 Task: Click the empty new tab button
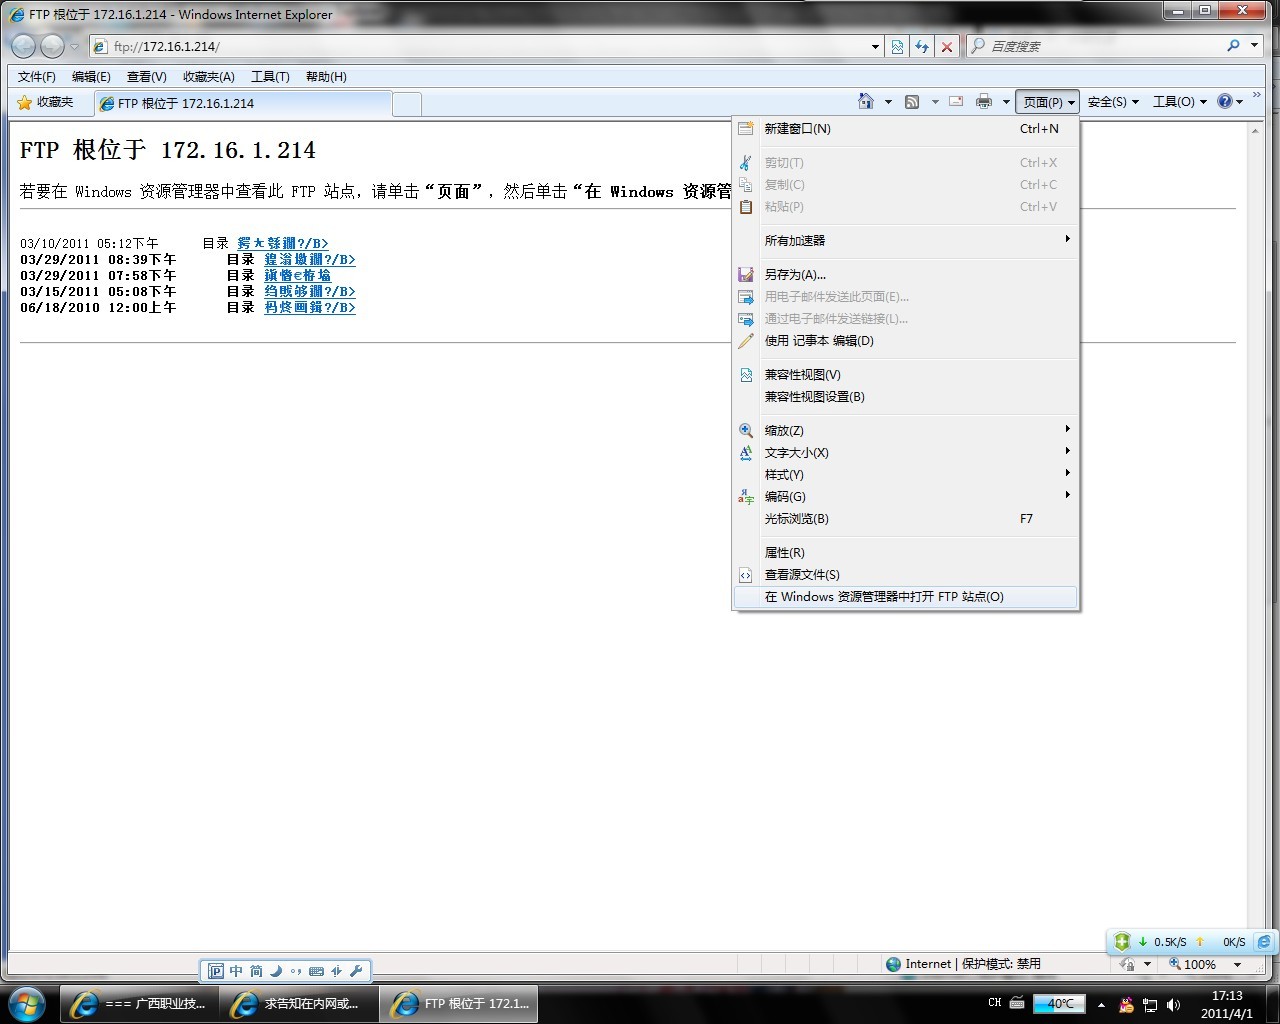click(407, 103)
